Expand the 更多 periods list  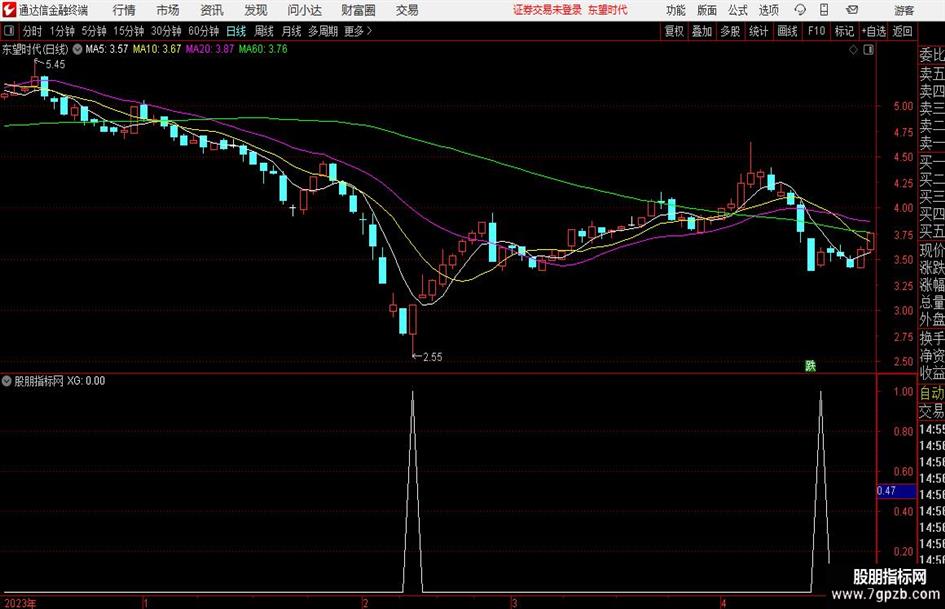tap(358, 31)
